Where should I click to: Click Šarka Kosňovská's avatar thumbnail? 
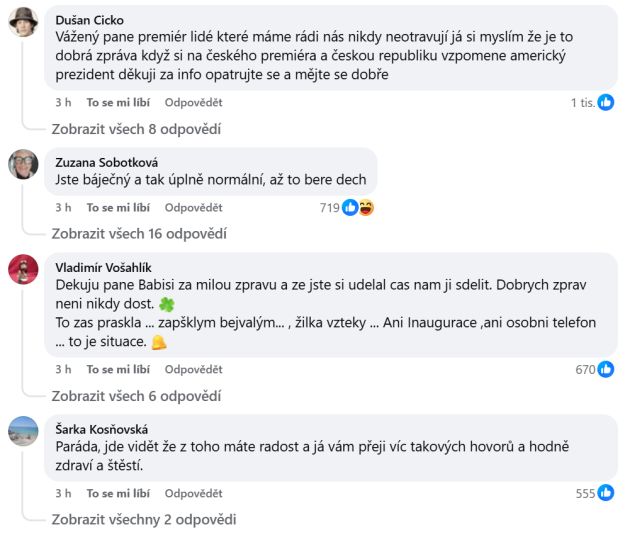click(23, 430)
